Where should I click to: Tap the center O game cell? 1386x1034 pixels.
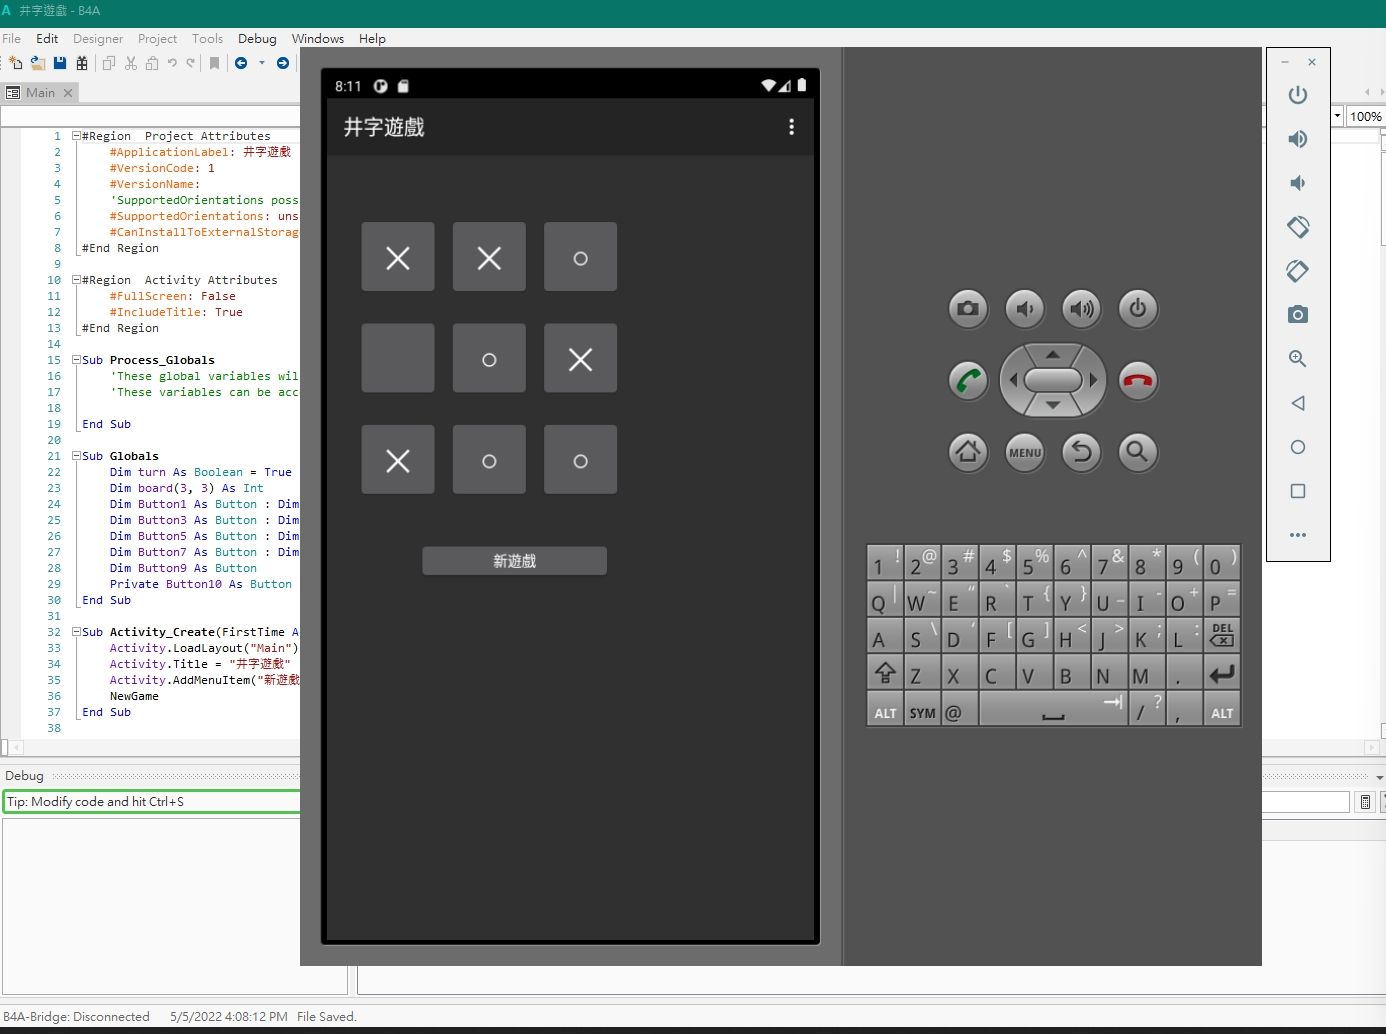click(489, 358)
